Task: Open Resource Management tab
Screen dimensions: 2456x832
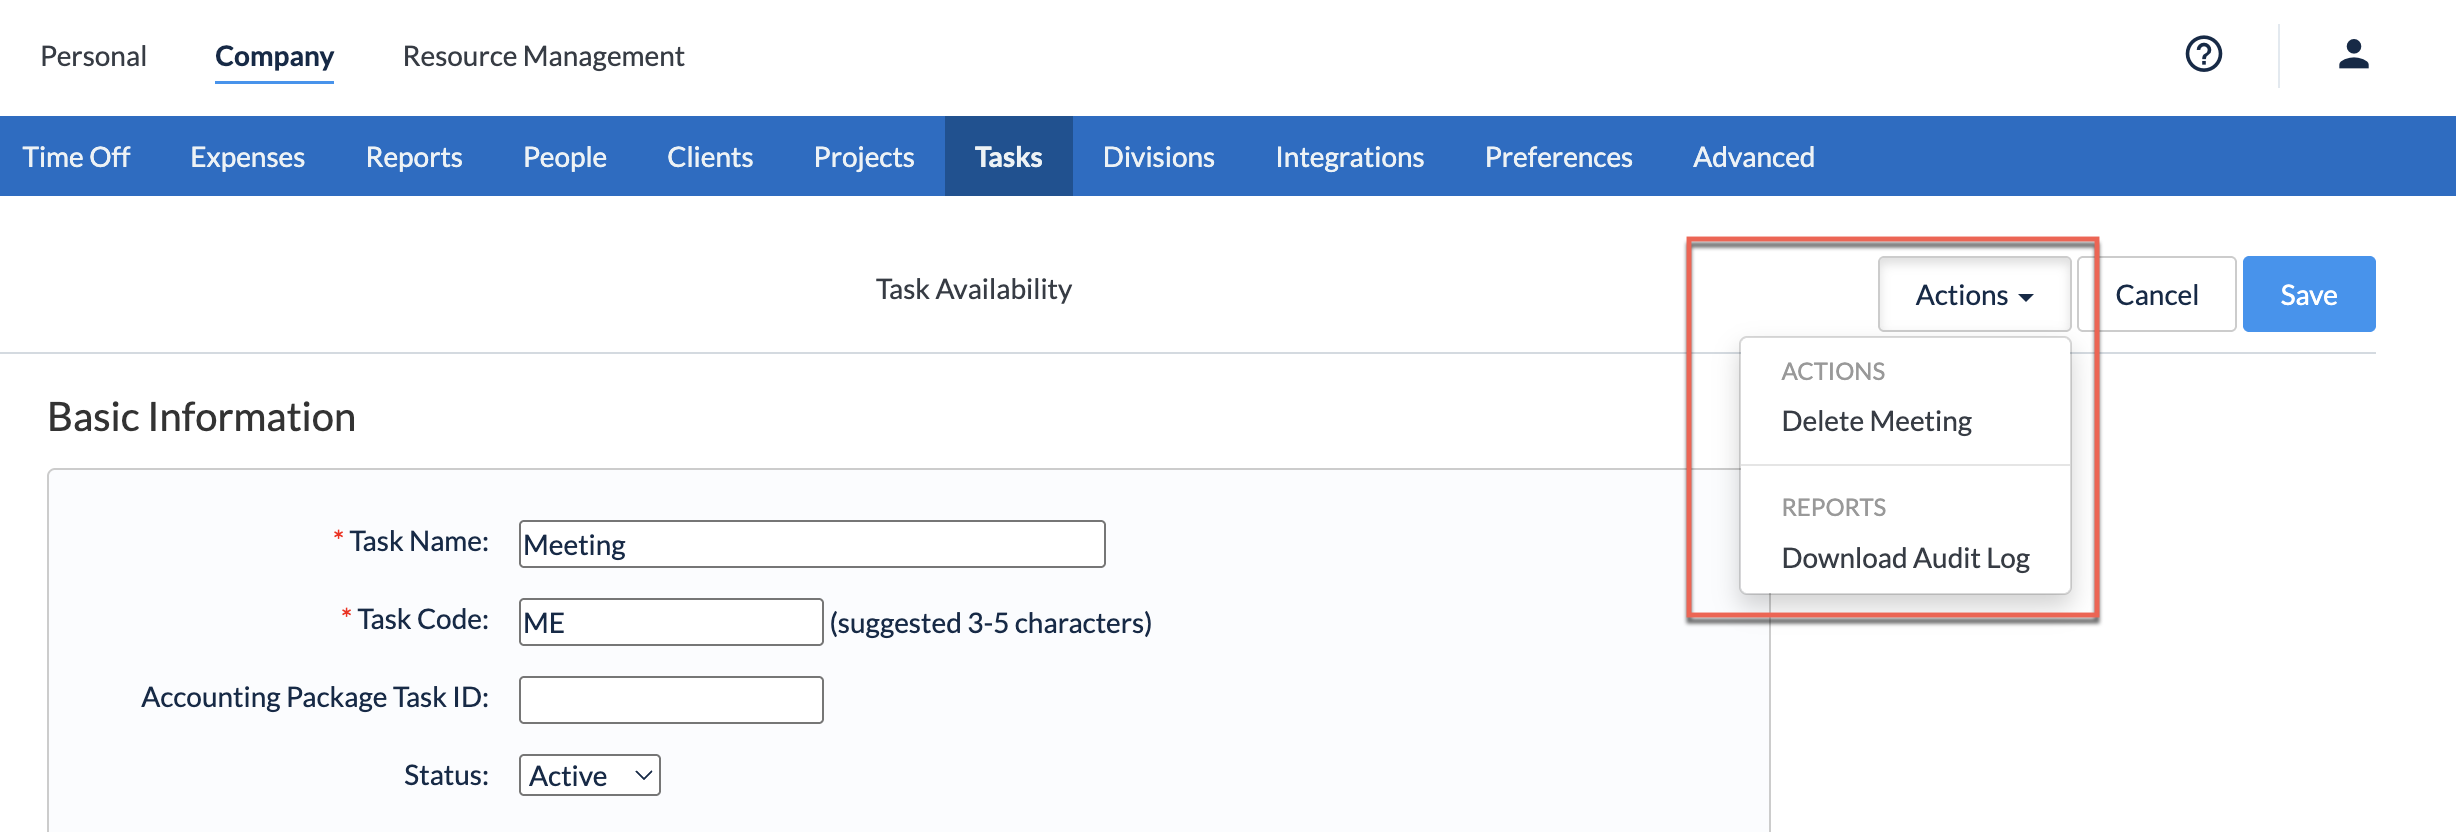Action: (x=543, y=56)
